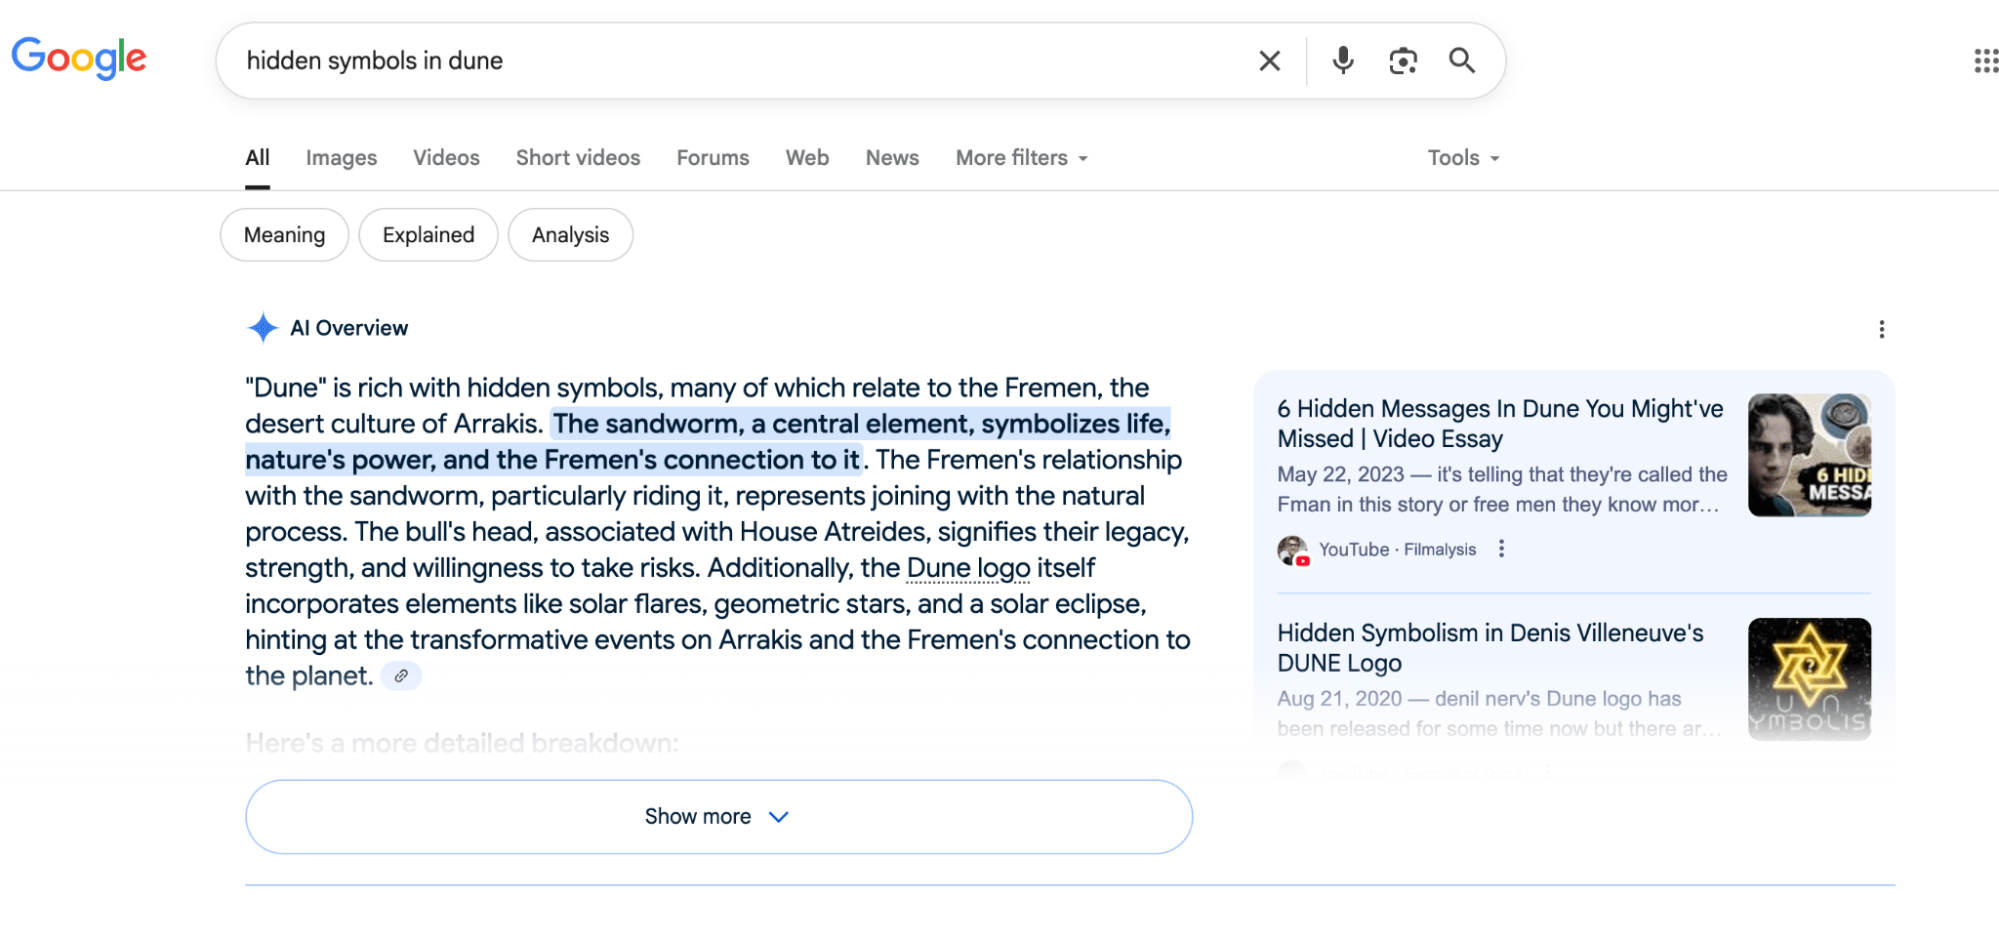Viewport: 1999px width, 932px height.
Task: Open the Google apps grid
Action: (x=1984, y=61)
